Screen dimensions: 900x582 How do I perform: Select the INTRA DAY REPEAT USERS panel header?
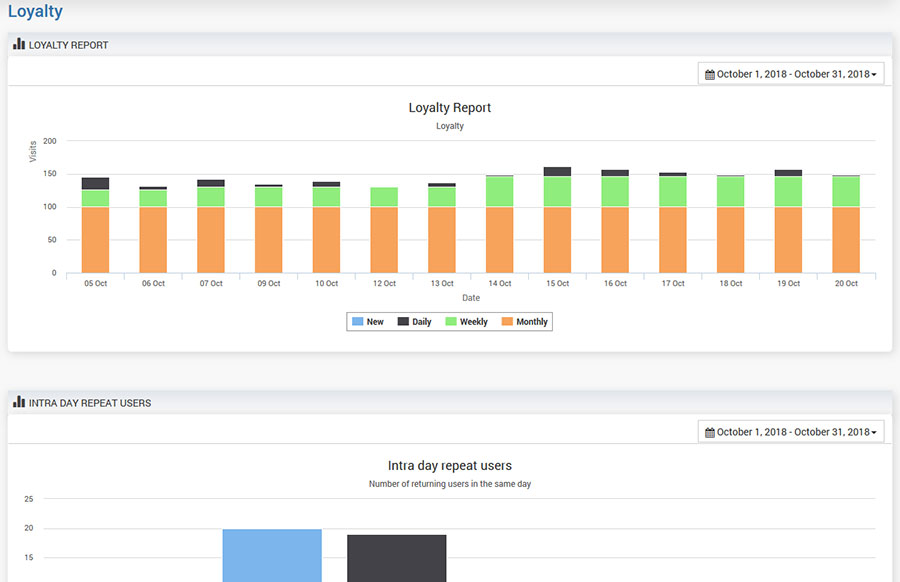click(x=90, y=403)
